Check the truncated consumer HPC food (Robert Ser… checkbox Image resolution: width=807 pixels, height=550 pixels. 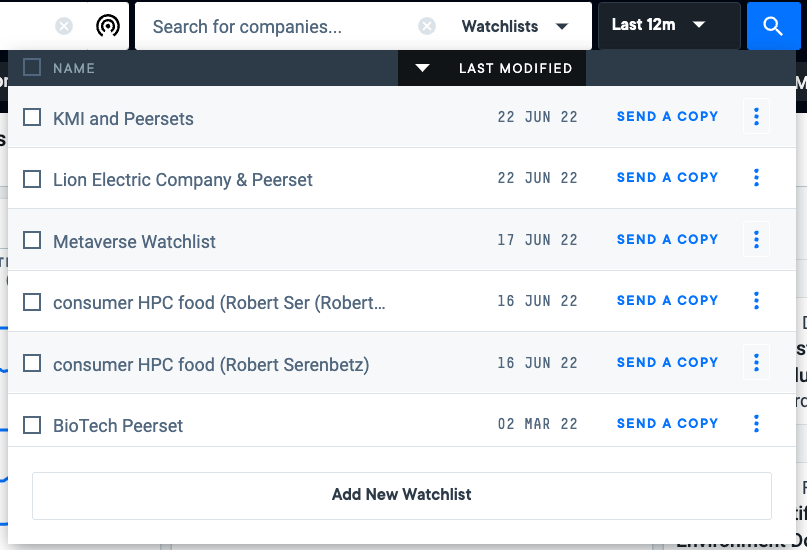coord(32,302)
